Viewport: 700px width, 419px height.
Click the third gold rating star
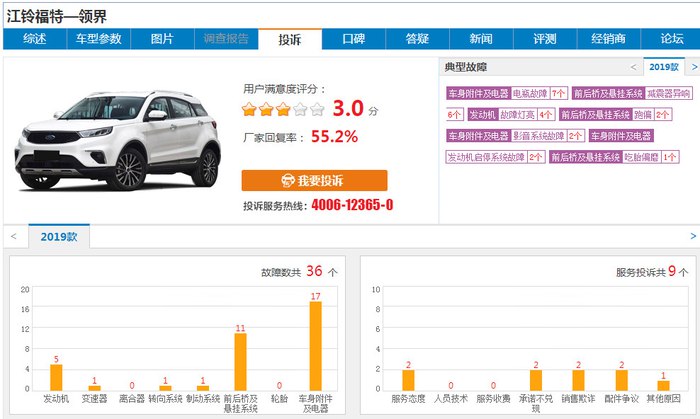[283, 109]
